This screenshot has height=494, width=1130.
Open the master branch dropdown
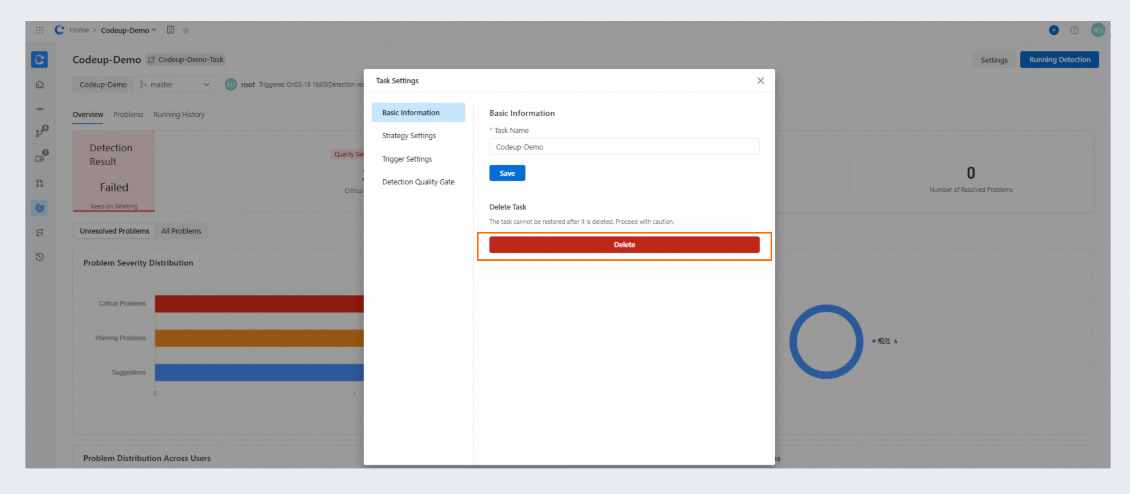point(175,84)
